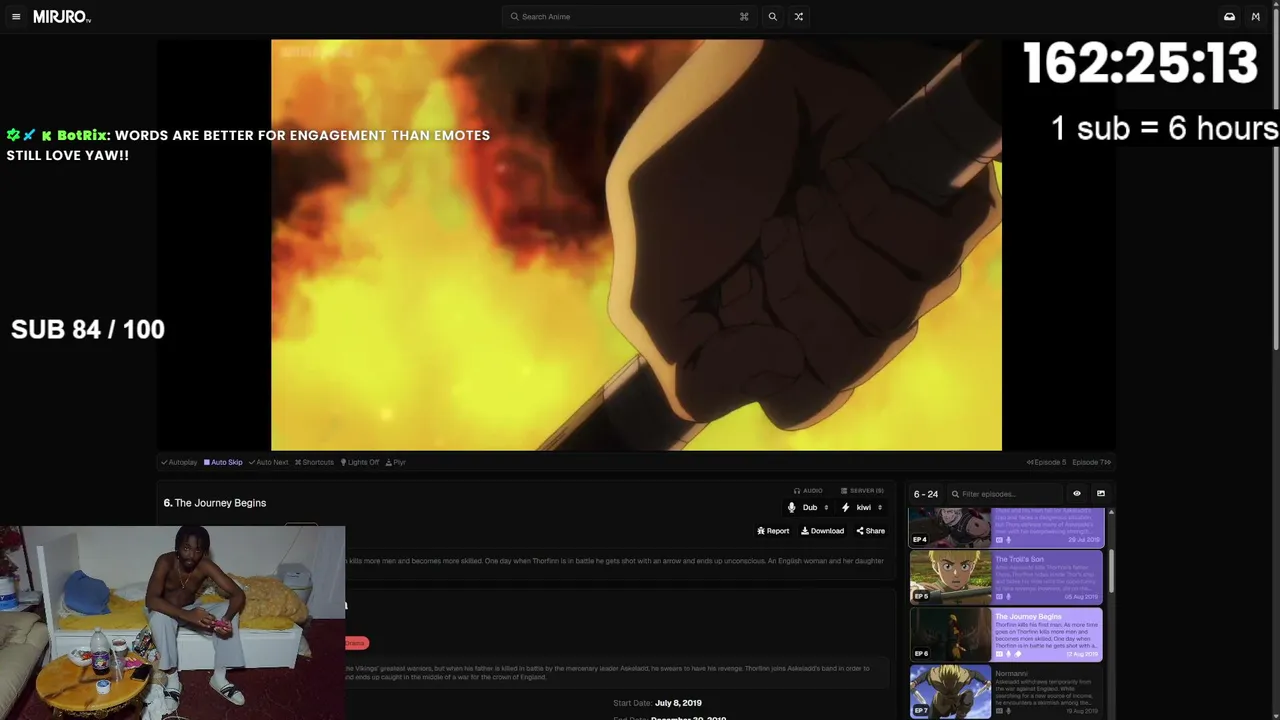This screenshot has width=1280, height=720.
Task: Click 'Normanni' episode title text
Action: [x=1012, y=674]
